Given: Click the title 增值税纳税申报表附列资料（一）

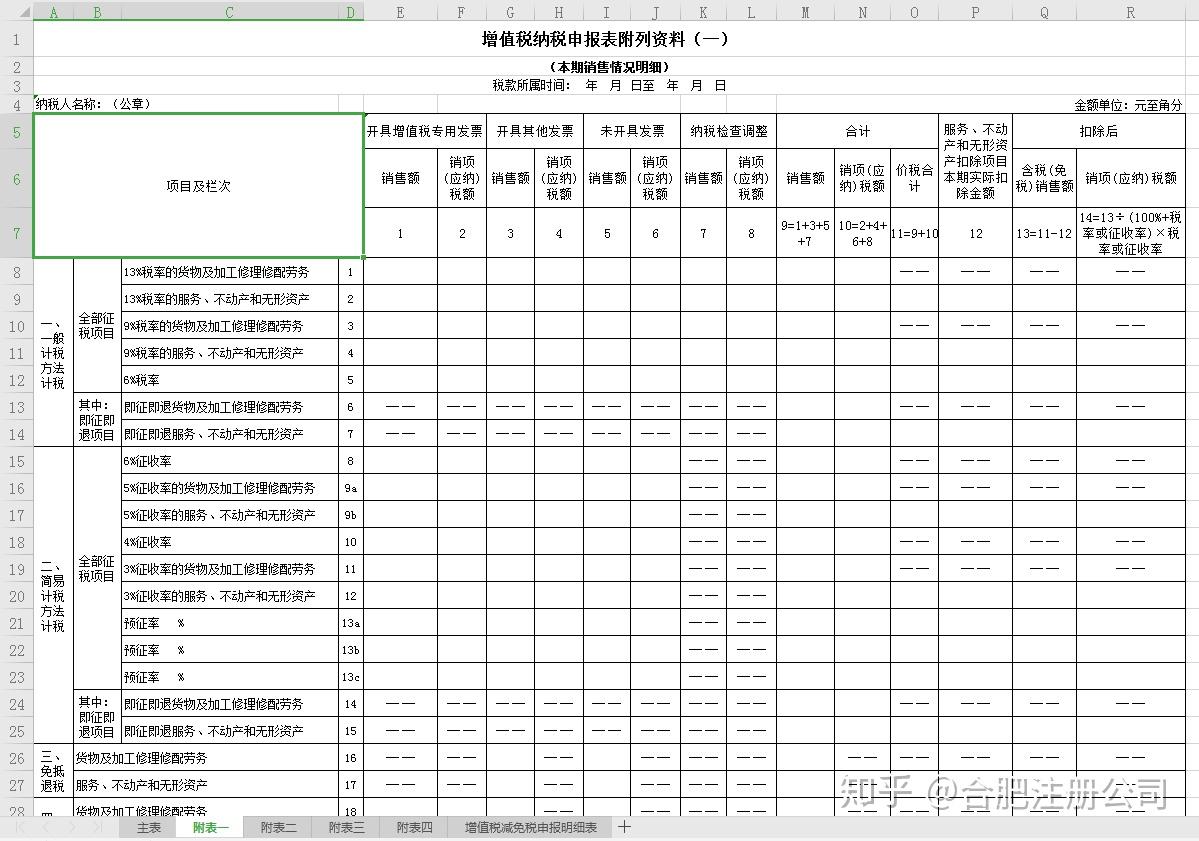Looking at the screenshot, I should coord(604,39).
